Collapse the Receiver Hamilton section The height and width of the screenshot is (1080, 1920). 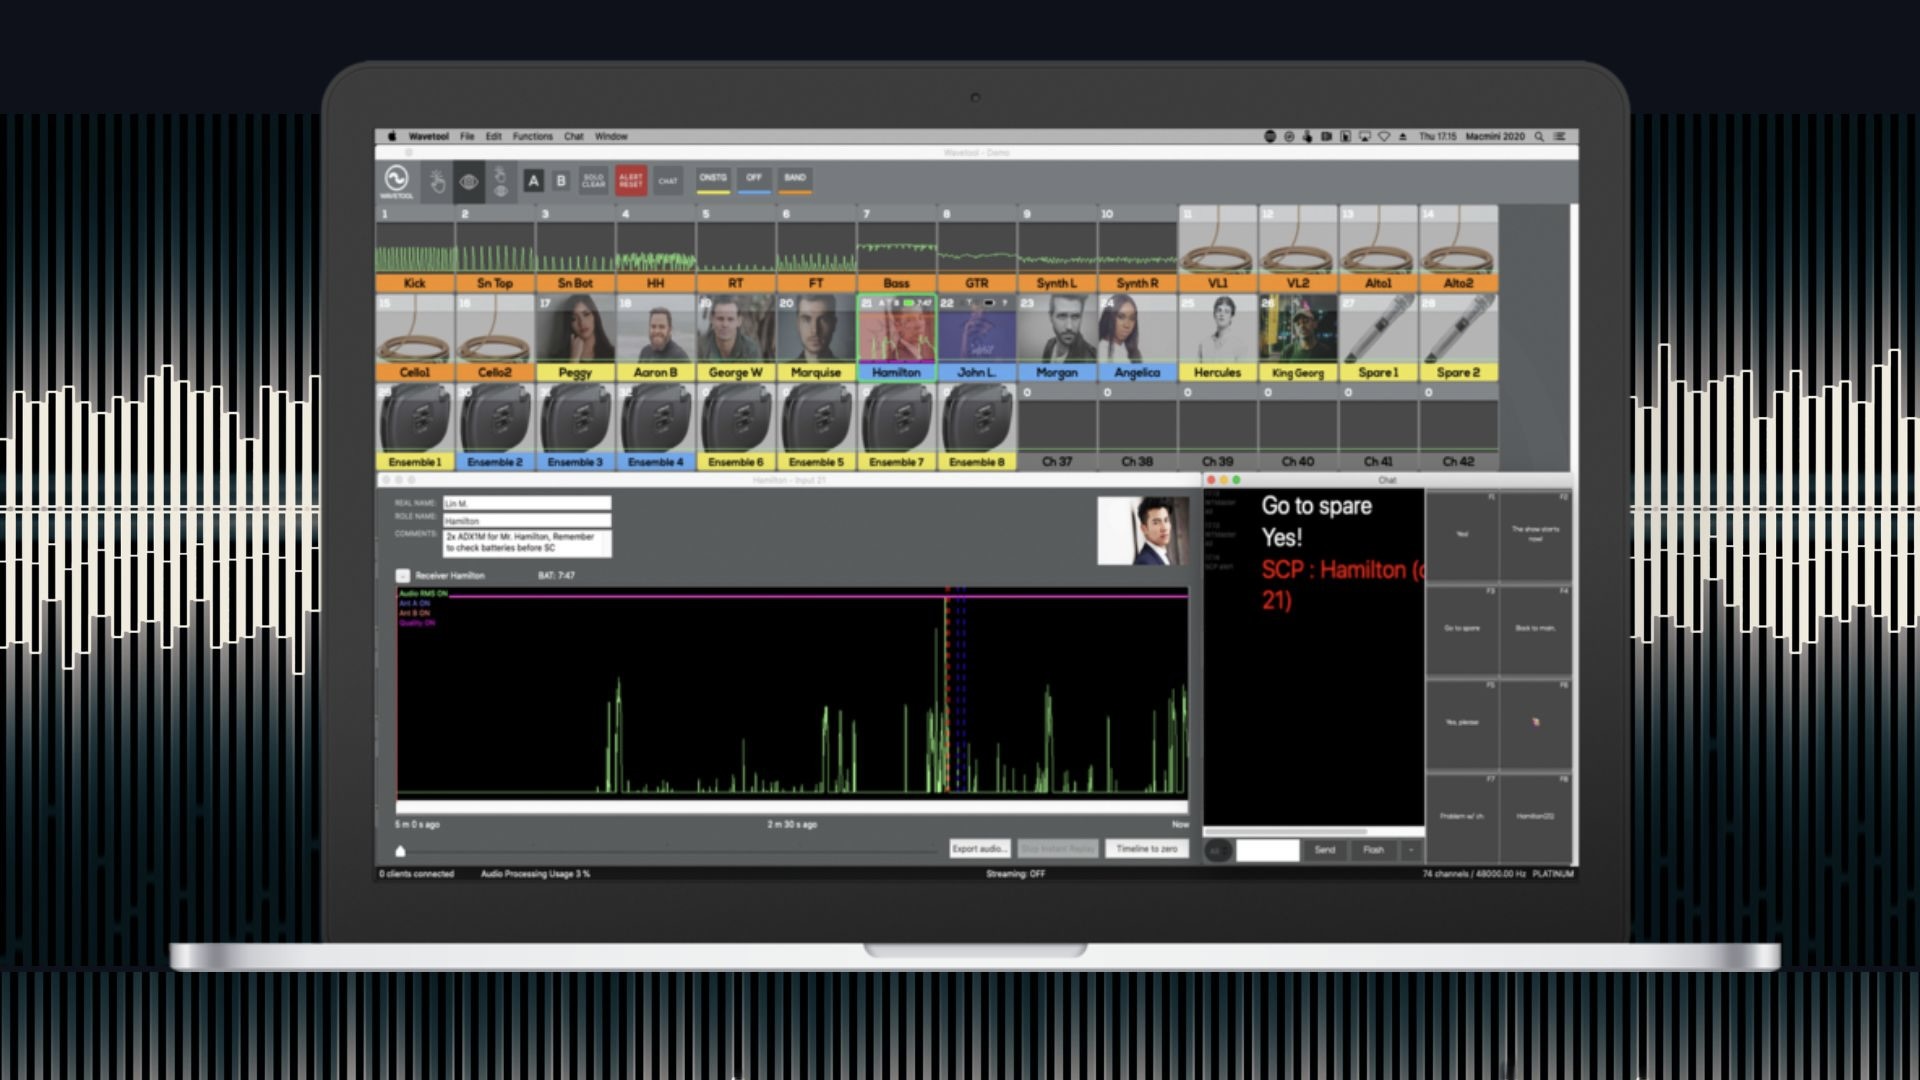coord(403,576)
